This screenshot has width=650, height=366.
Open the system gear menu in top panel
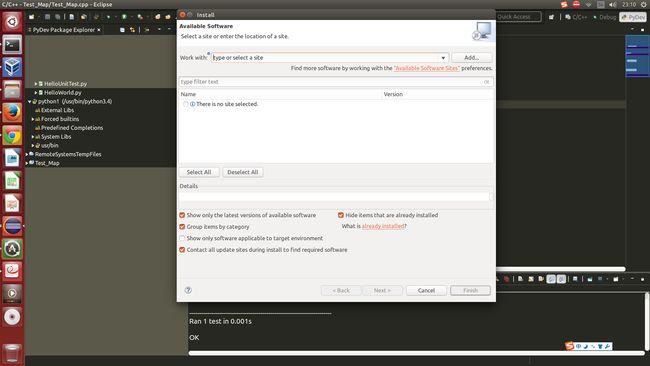(x=643, y=5)
